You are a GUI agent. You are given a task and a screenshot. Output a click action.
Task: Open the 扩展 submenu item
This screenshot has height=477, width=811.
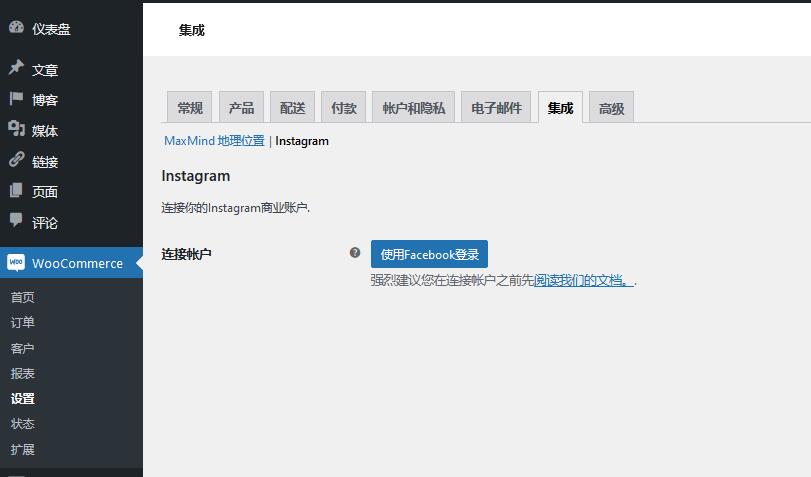23,449
